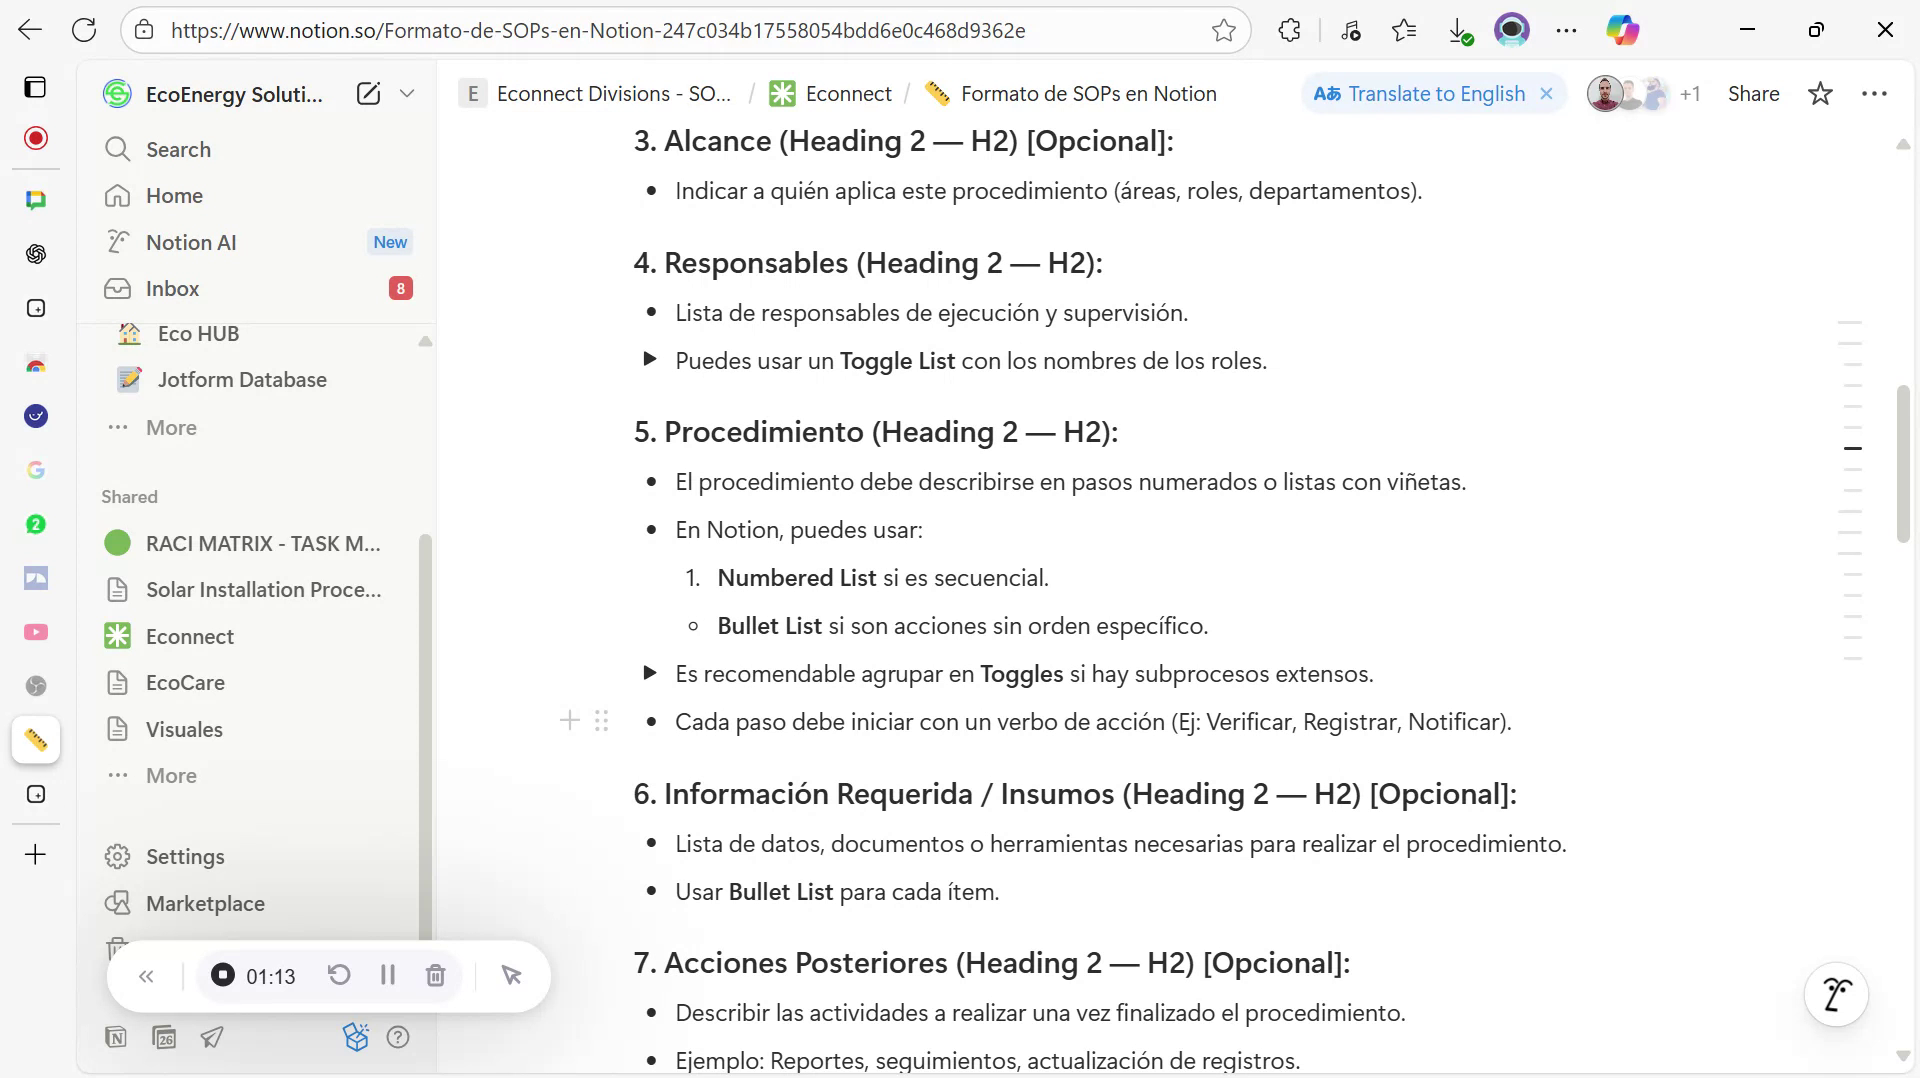This screenshot has height=1078, width=1920.
Task: Delete the recording using the trash icon
Action: coord(436,975)
